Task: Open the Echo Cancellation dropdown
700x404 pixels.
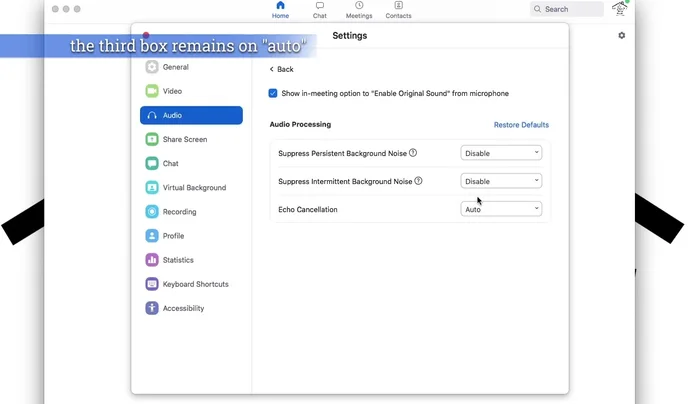Action: point(501,209)
